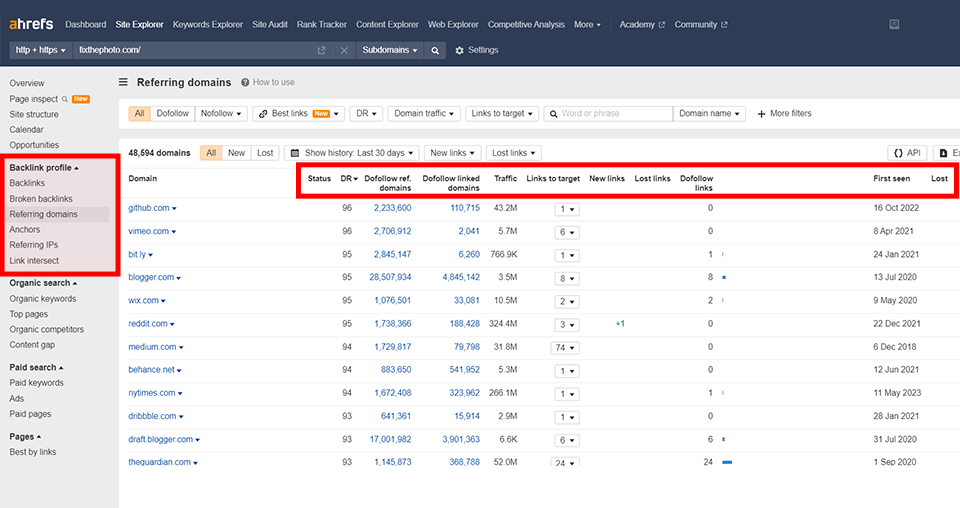Viewport: 960px width, 508px height.
Task: Switch domains list to Lost
Action: click(x=264, y=153)
